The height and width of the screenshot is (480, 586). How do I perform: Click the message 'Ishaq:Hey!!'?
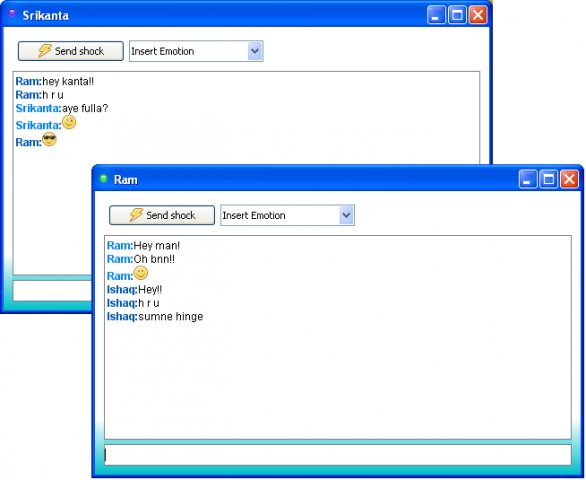(134, 290)
